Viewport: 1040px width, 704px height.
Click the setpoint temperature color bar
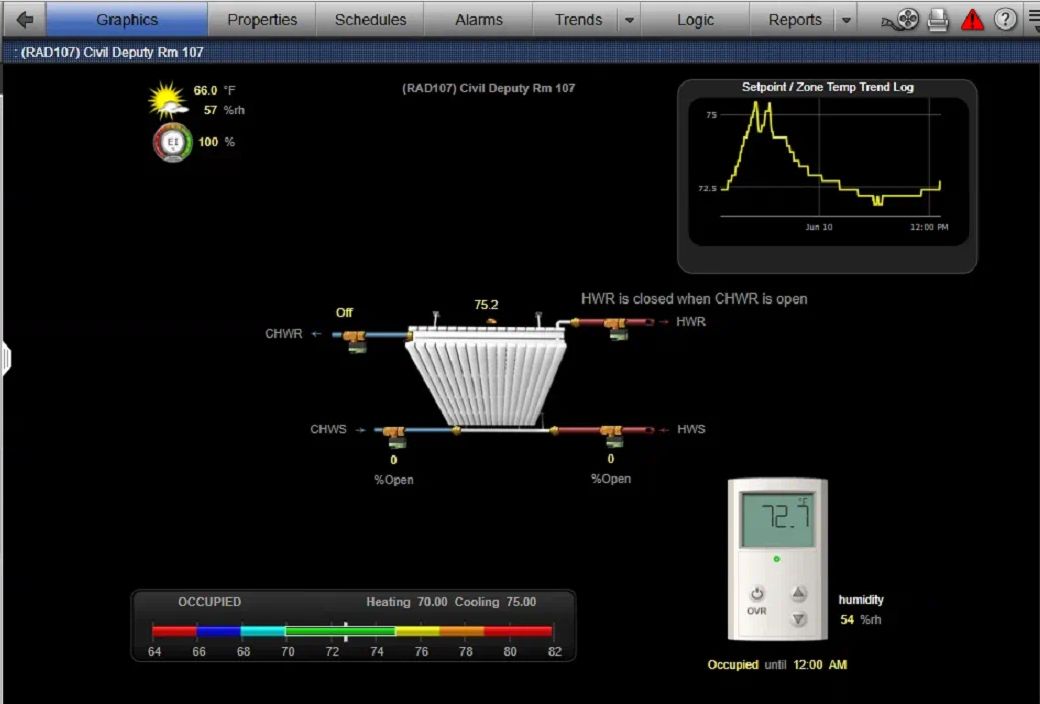(x=352, y=631)
